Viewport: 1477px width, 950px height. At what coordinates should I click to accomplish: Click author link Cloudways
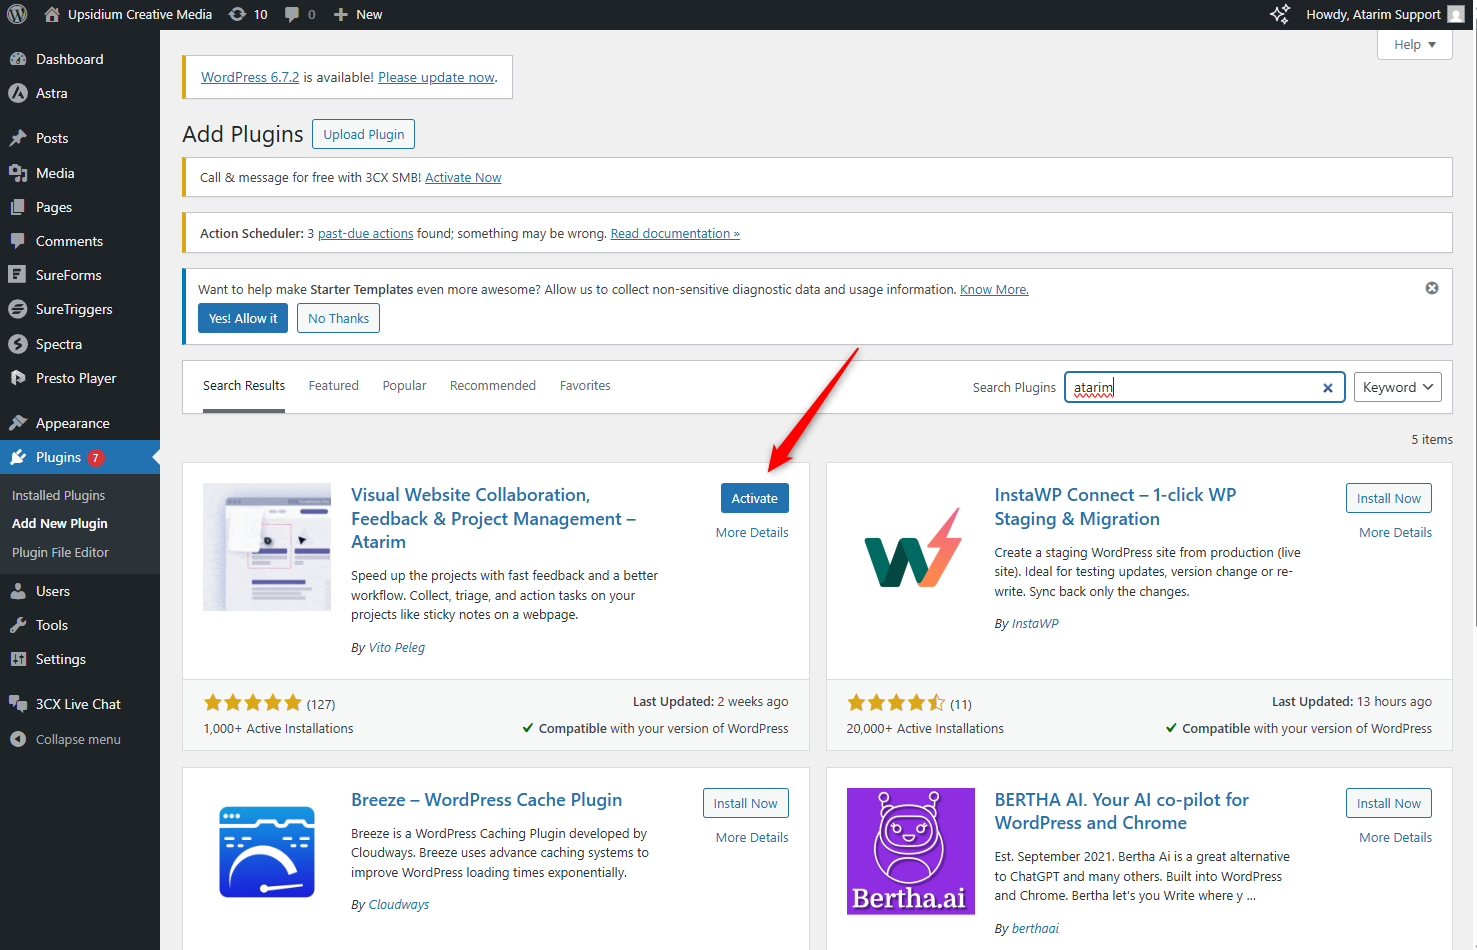coord(399,905)
